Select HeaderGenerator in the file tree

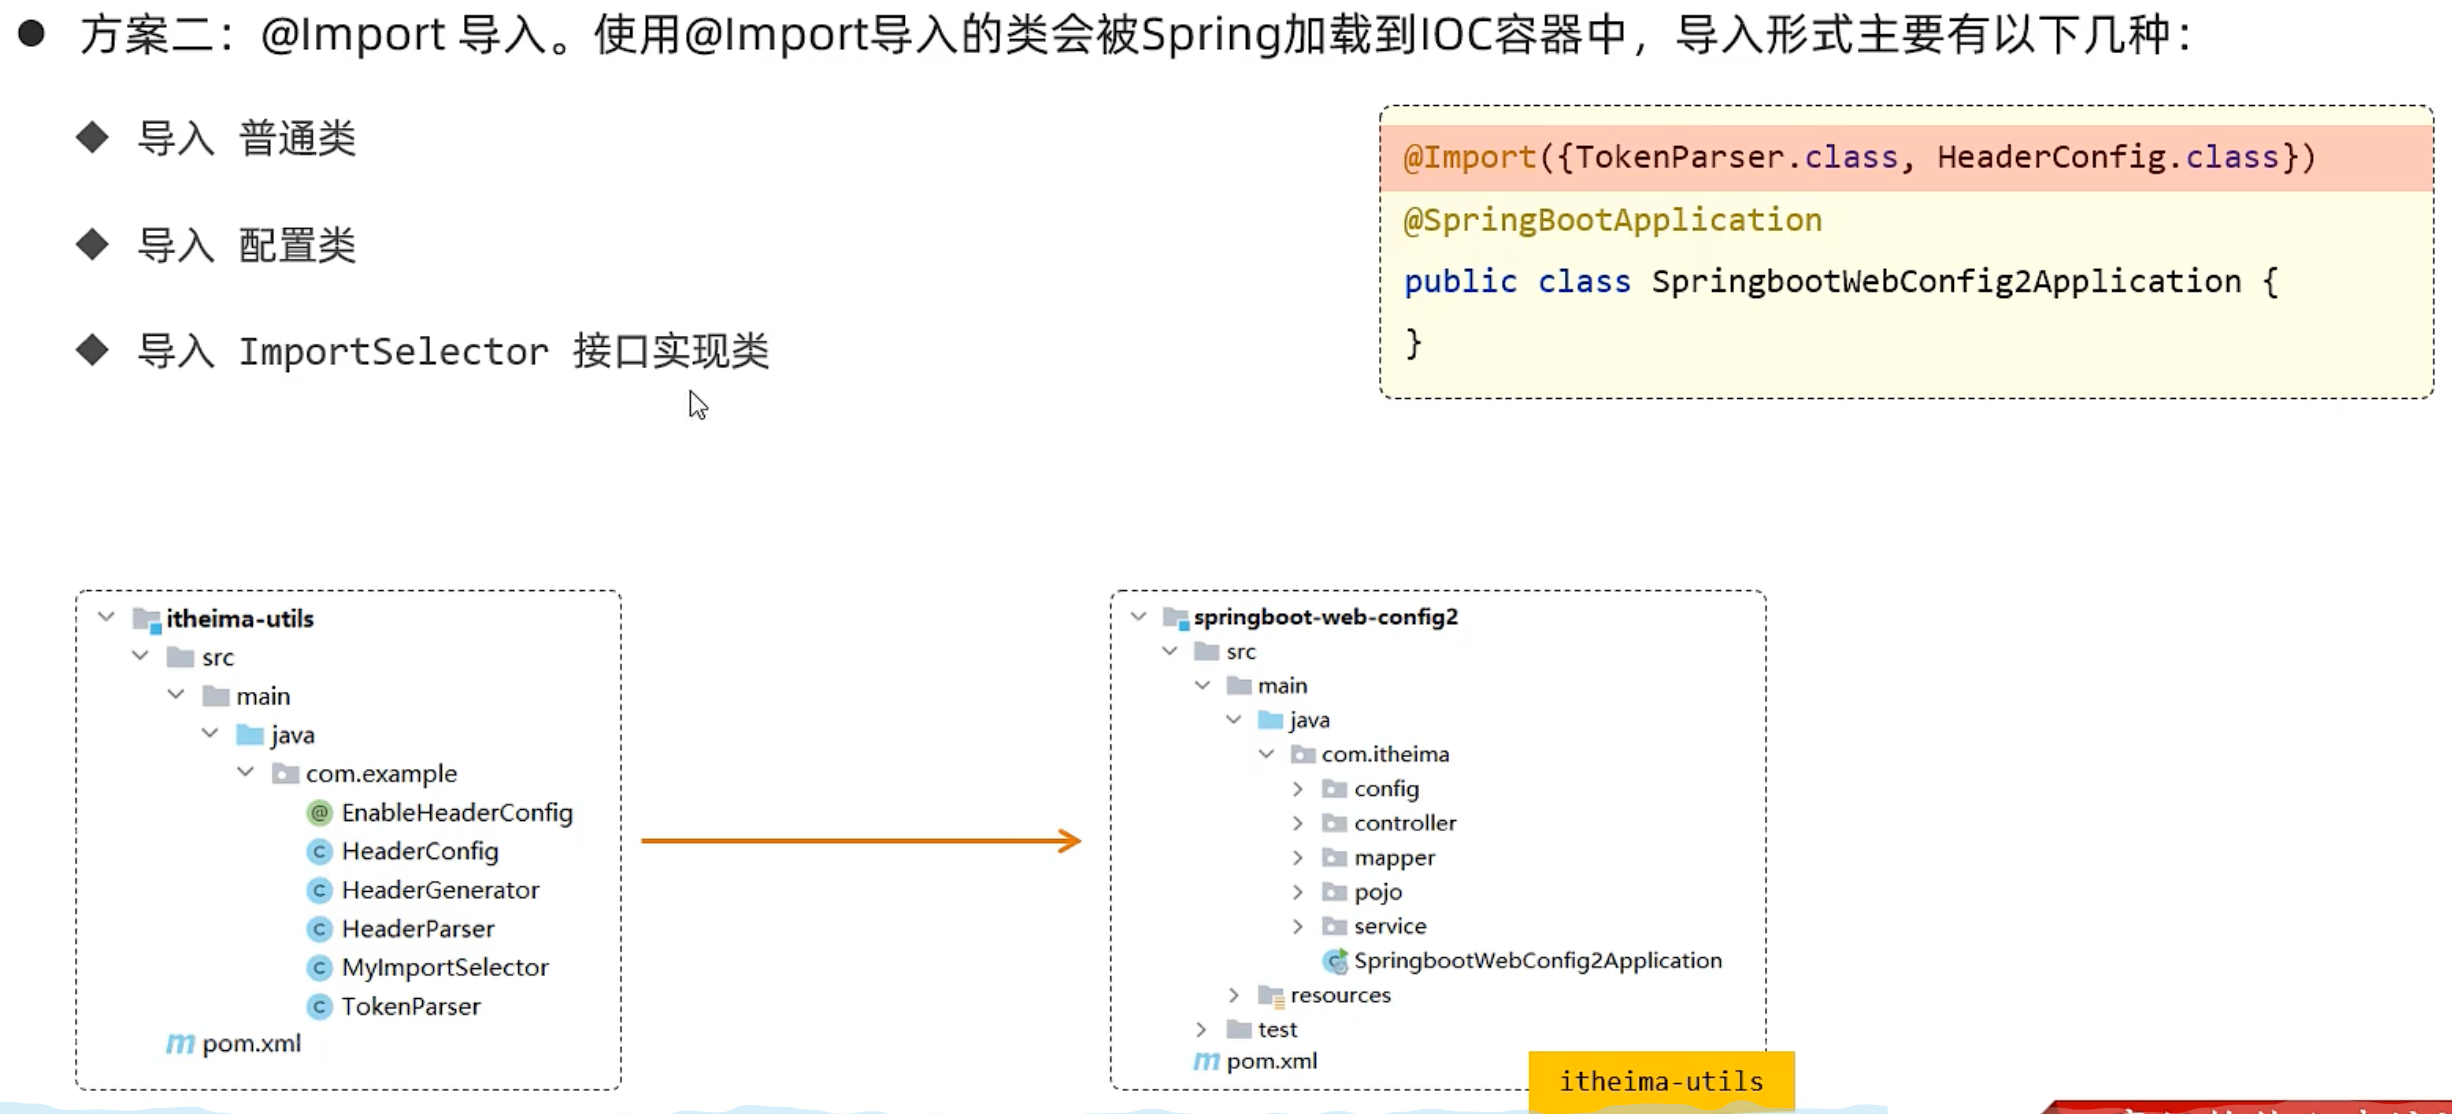(440, 890)
